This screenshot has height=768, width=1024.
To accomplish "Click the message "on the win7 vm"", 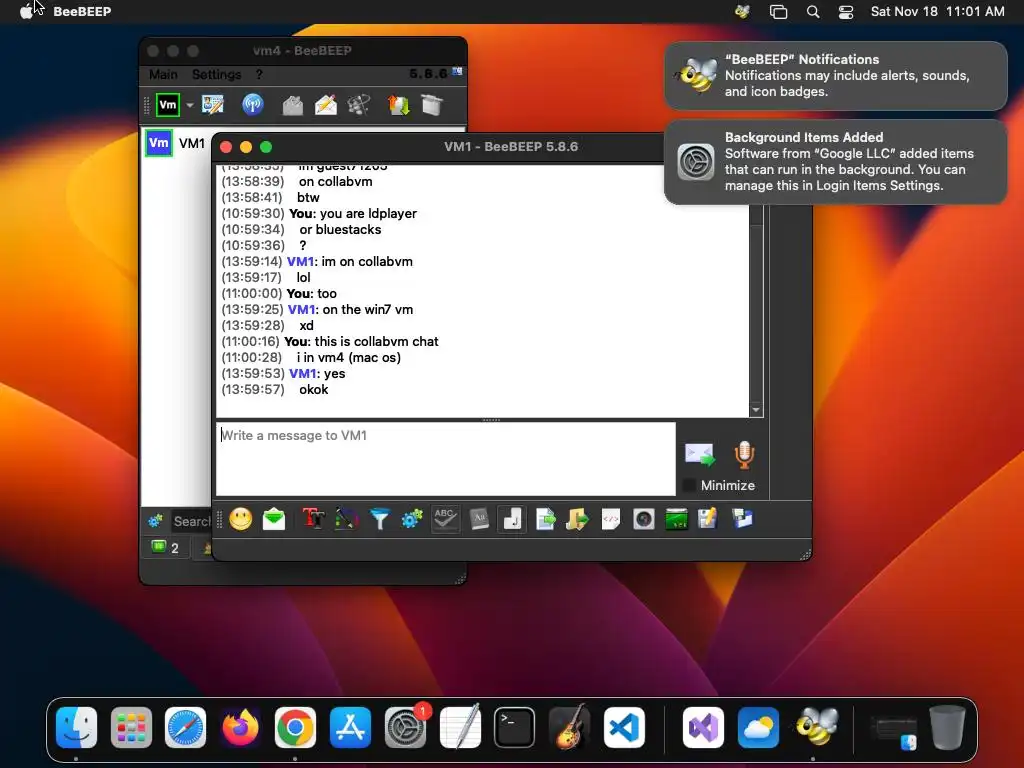I will click(x=368, y=310).
